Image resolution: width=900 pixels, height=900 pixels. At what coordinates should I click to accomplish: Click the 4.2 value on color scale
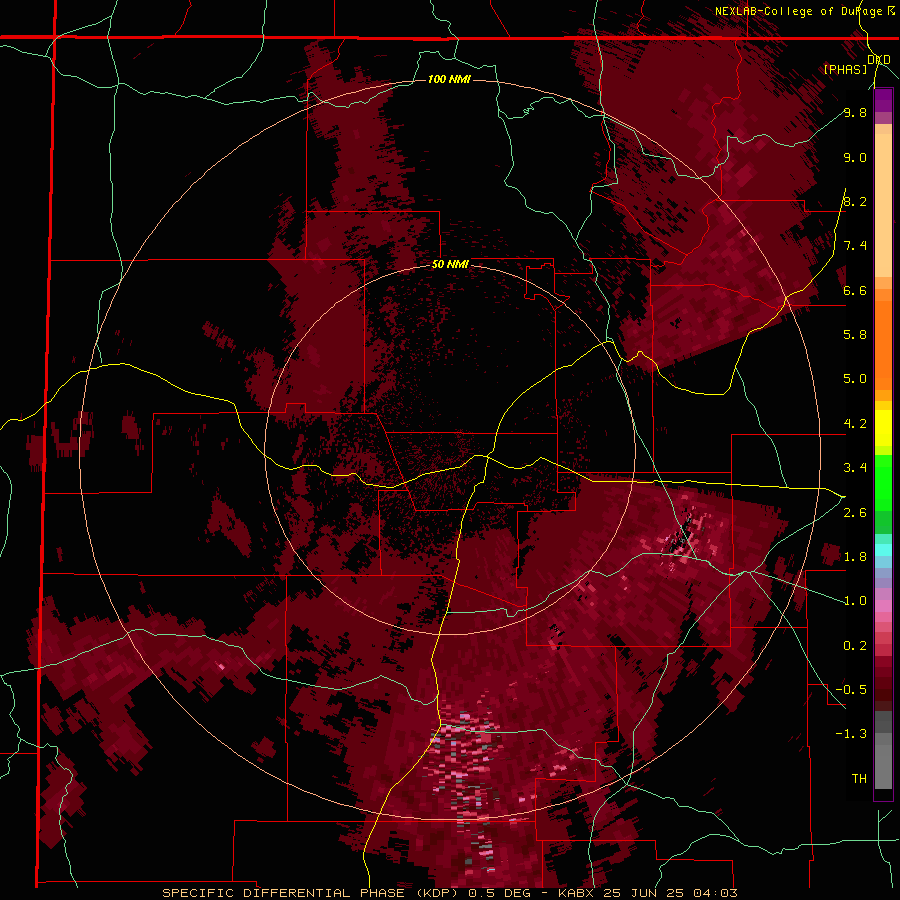[x=855, y=424]
